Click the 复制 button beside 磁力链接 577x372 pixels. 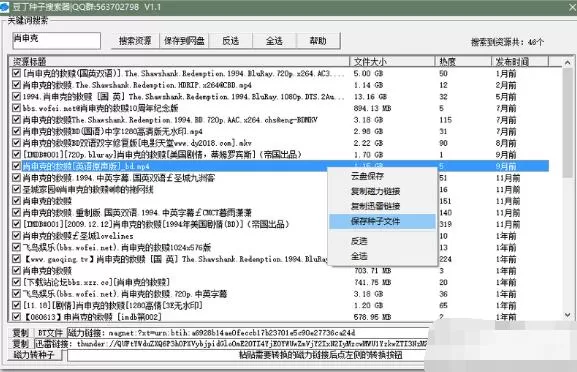pyautogui.click(x=21, y=333)
